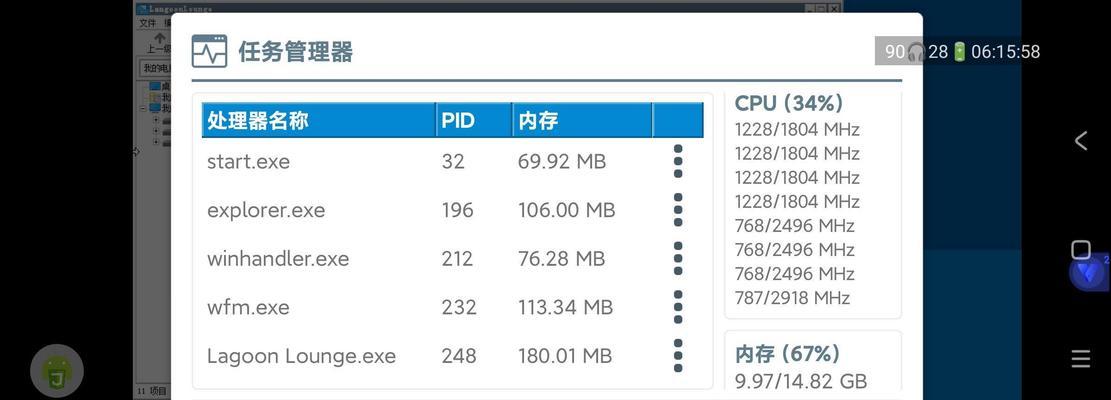Select the Lagoon Lounge.exe process row
This screenshot has height=400, width=1111.
tap(452, 355)
